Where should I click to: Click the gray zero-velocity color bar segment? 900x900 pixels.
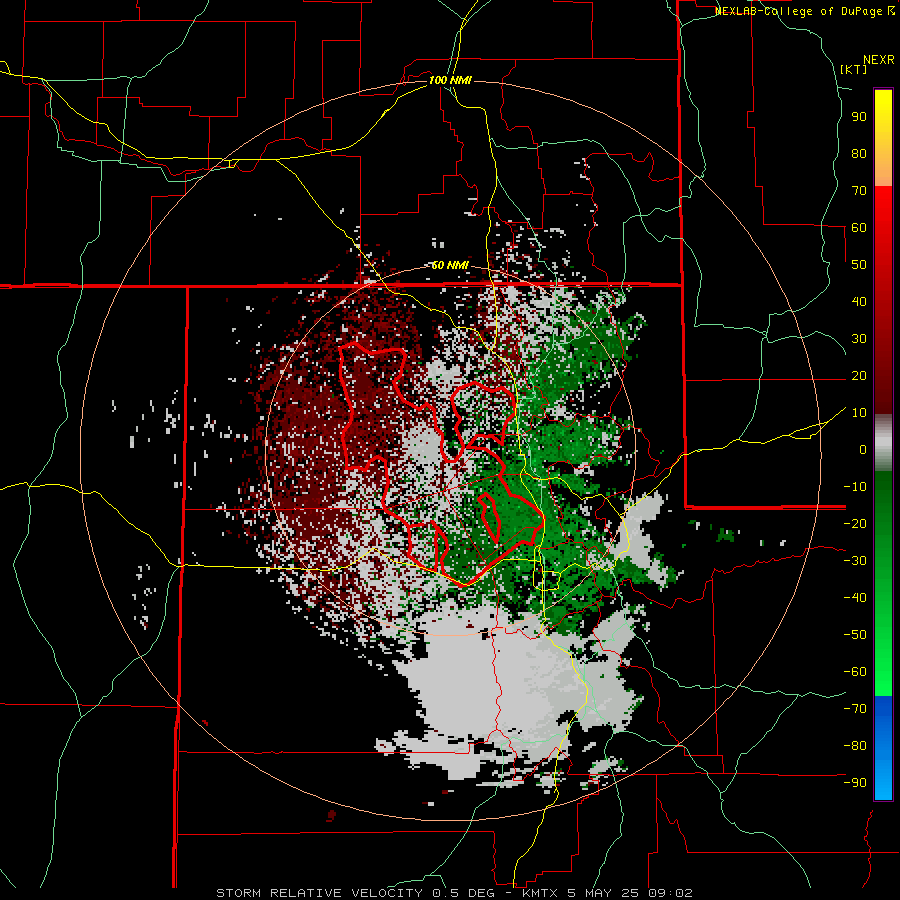[883, 443]
